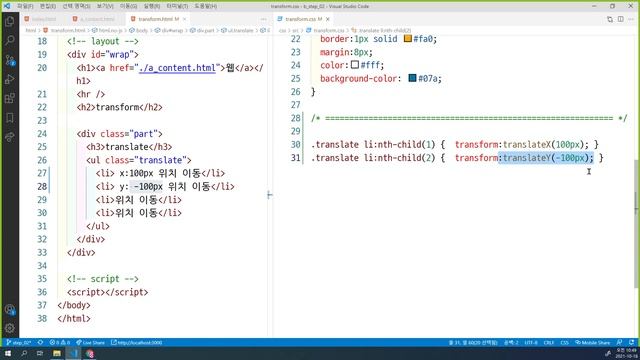Open Windows taskbar search
The width and height of the screenshot is (640, 360).
(x=24, y=353)
